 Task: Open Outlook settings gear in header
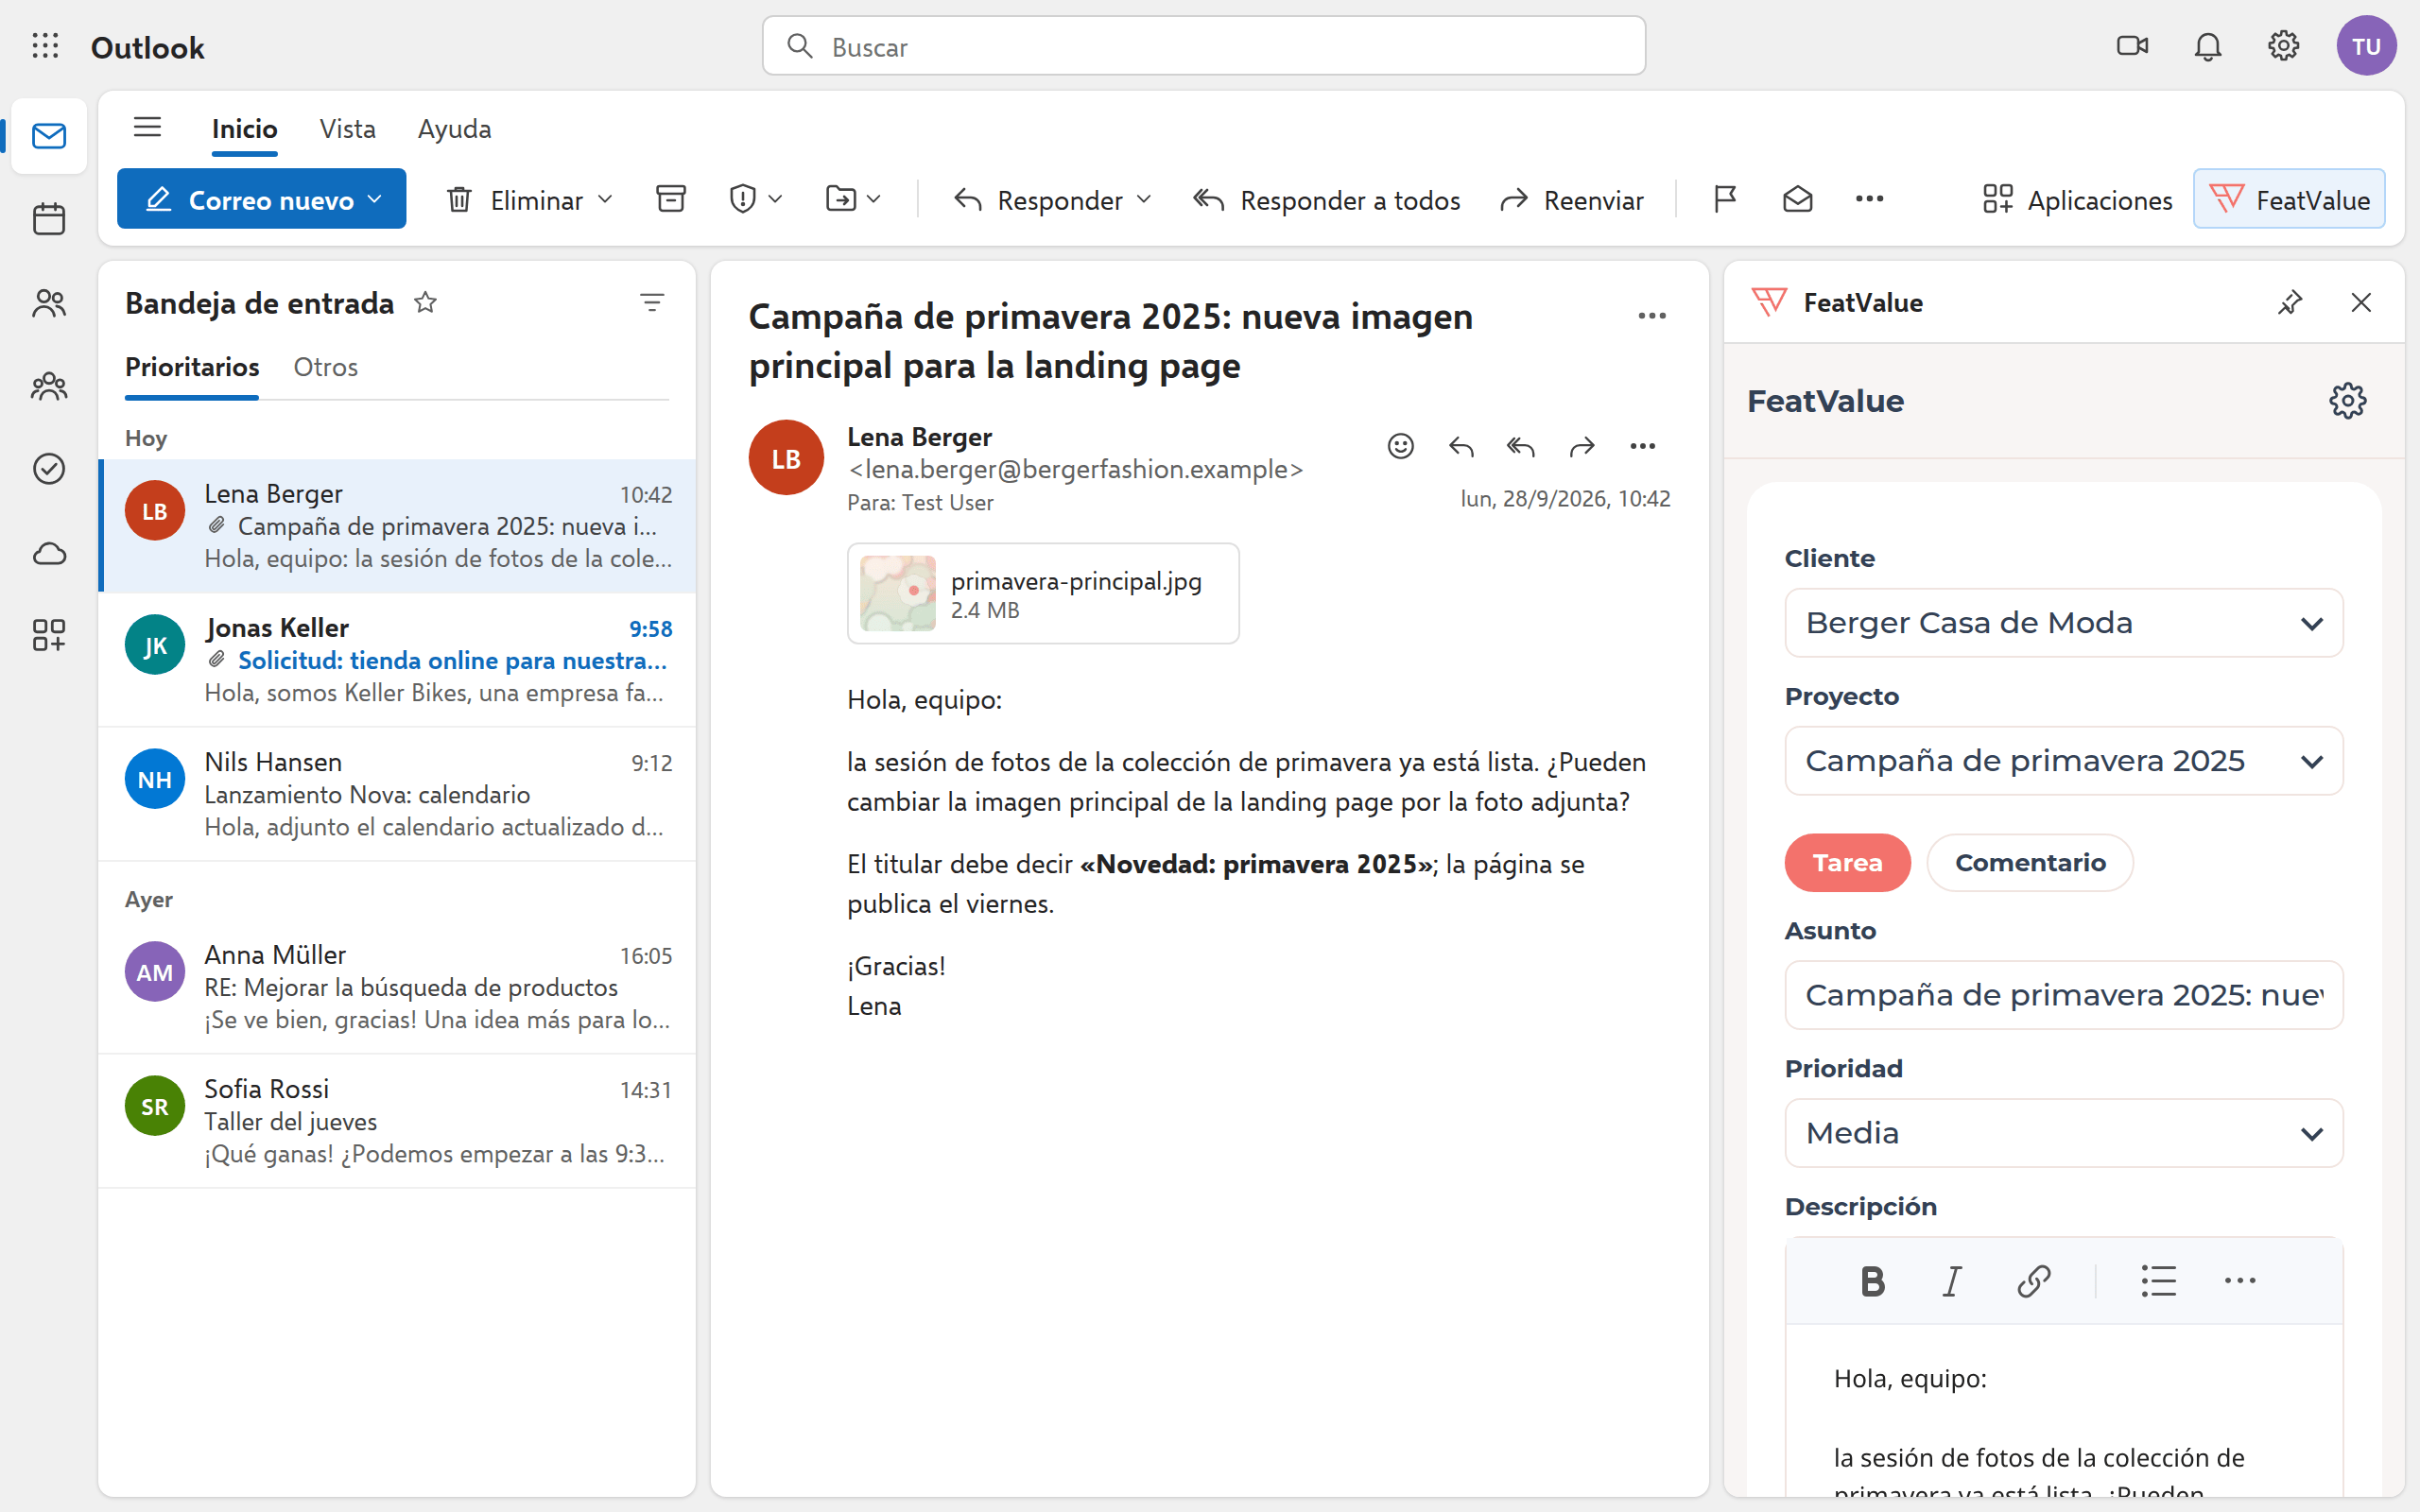(2283, 46)
